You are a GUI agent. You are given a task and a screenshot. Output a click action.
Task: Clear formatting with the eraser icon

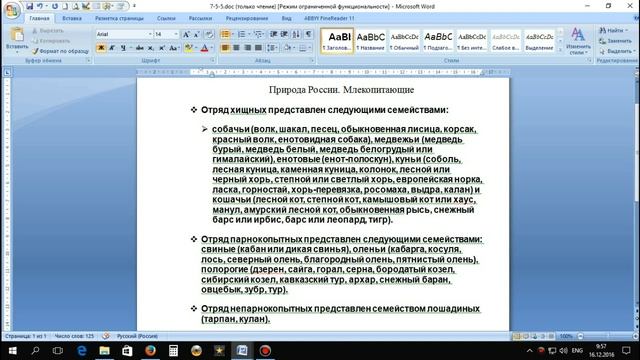(x=209, y=34)
